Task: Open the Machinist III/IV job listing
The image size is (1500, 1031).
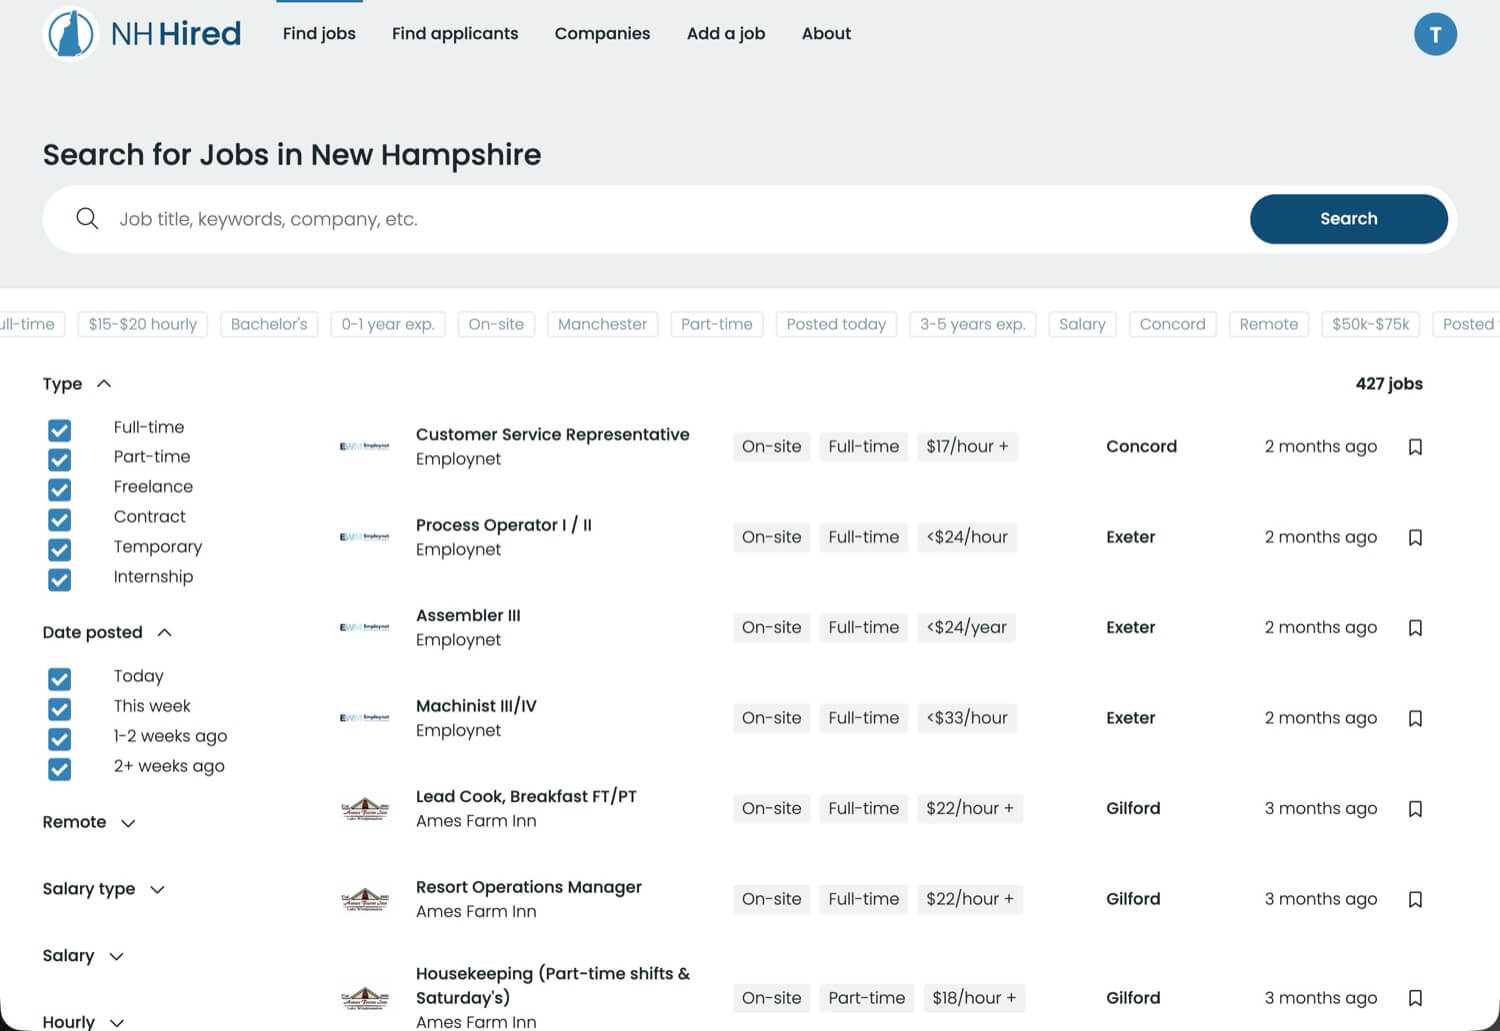Action: click(476, 706)
